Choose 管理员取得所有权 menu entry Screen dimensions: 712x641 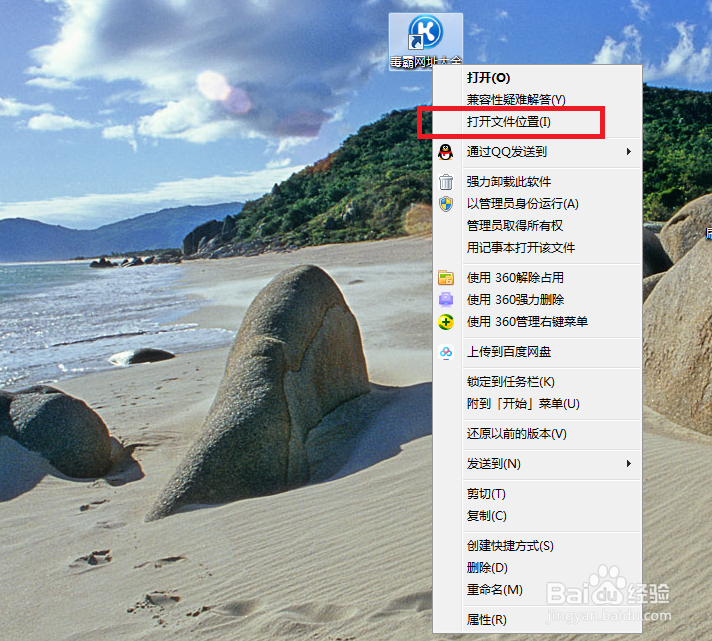click(x=537, y=226)
